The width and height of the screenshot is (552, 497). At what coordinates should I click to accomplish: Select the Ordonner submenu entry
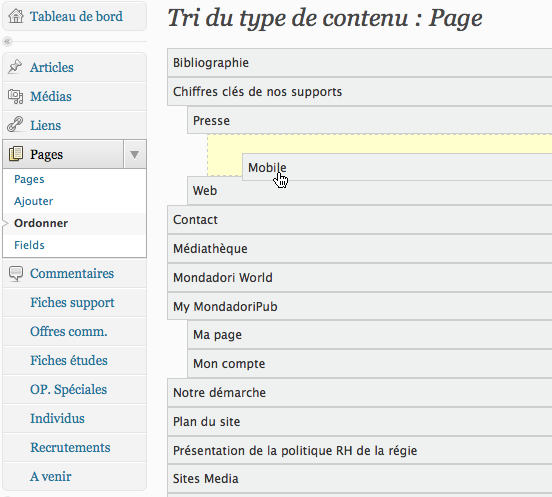[41, 223]
